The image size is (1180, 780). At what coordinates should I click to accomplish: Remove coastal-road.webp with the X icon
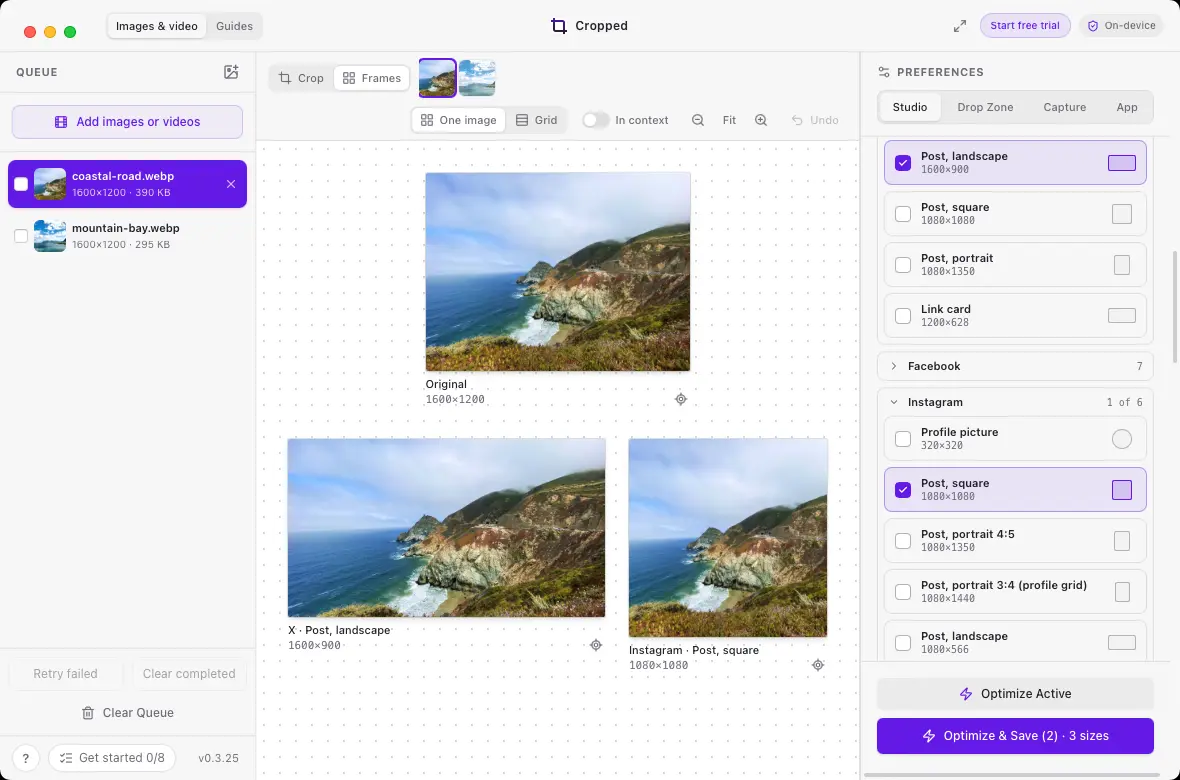coord(231,184)
